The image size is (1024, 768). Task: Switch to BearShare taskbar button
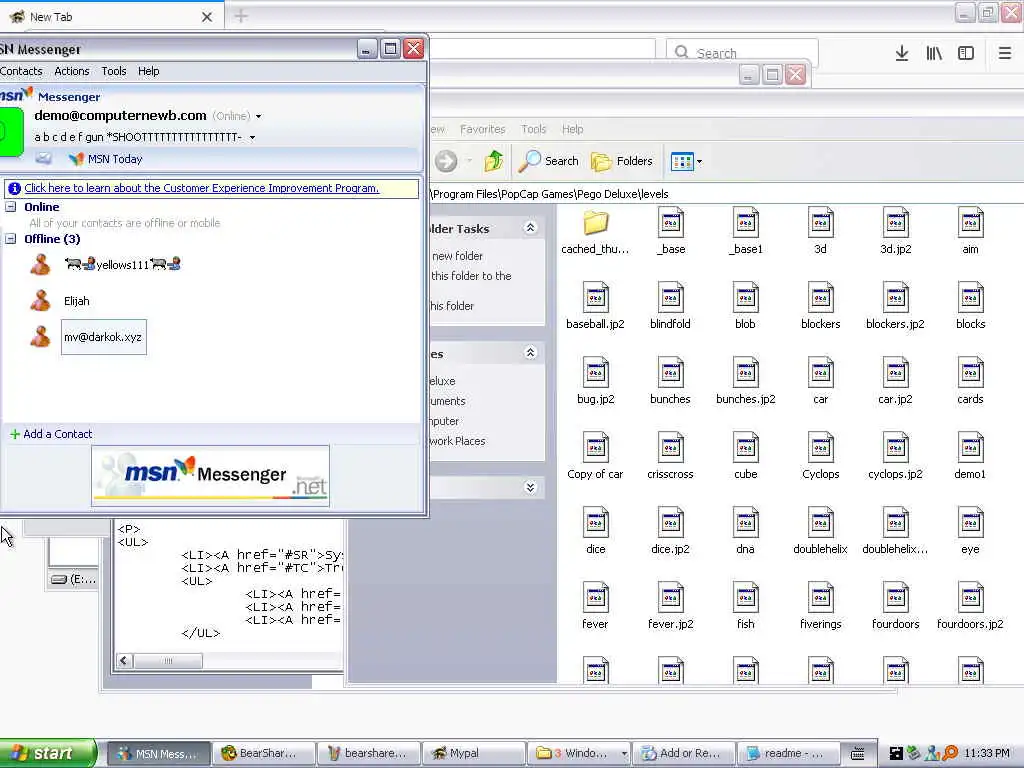[x=264, y=753]
